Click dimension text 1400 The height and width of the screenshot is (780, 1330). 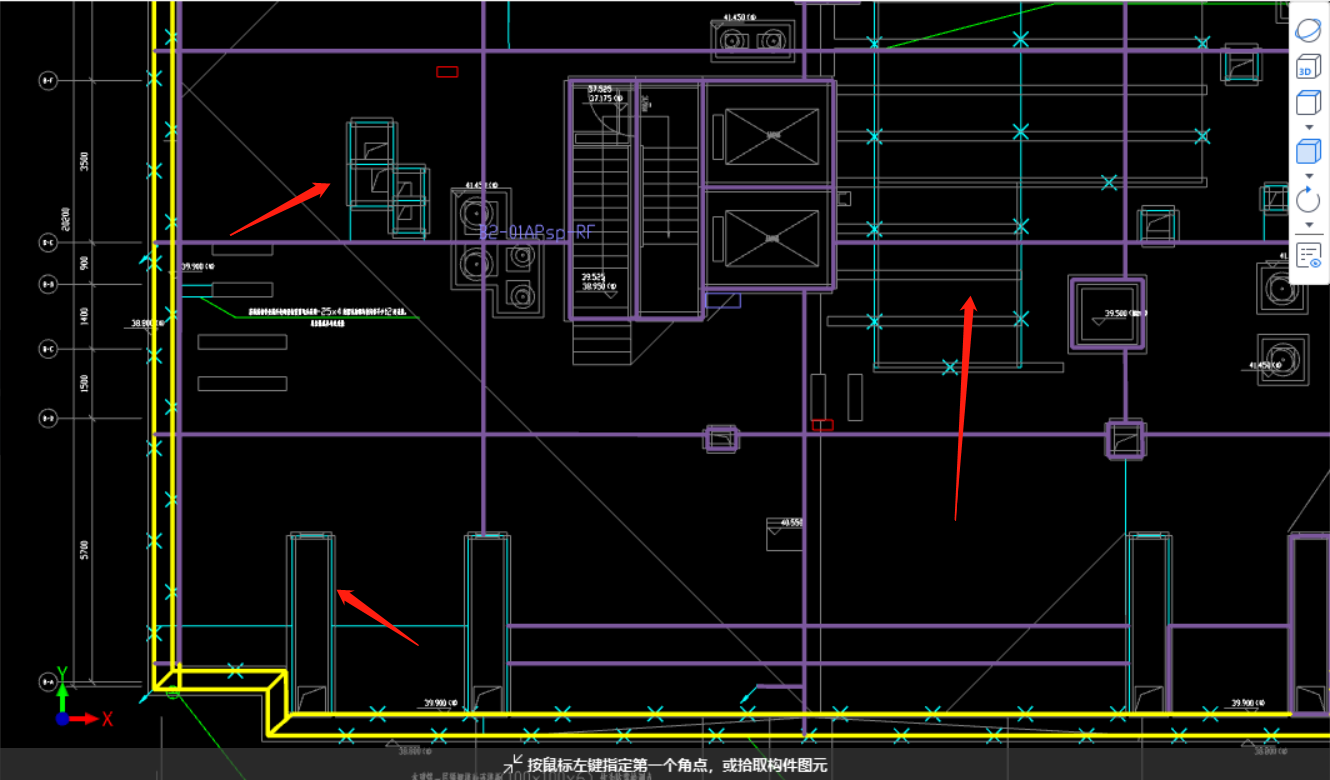(x=85, y=316)
